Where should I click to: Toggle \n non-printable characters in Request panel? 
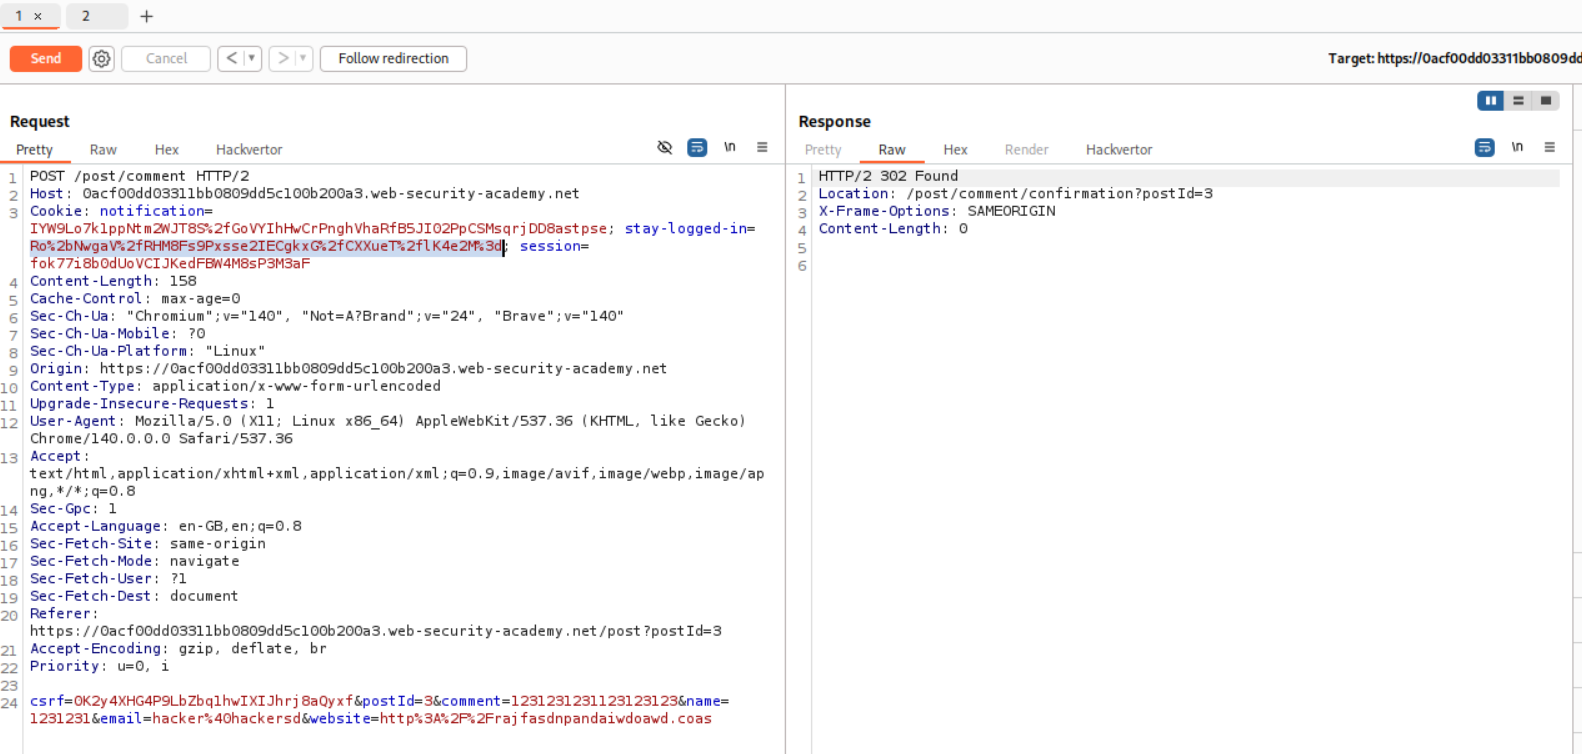[730, 148]
